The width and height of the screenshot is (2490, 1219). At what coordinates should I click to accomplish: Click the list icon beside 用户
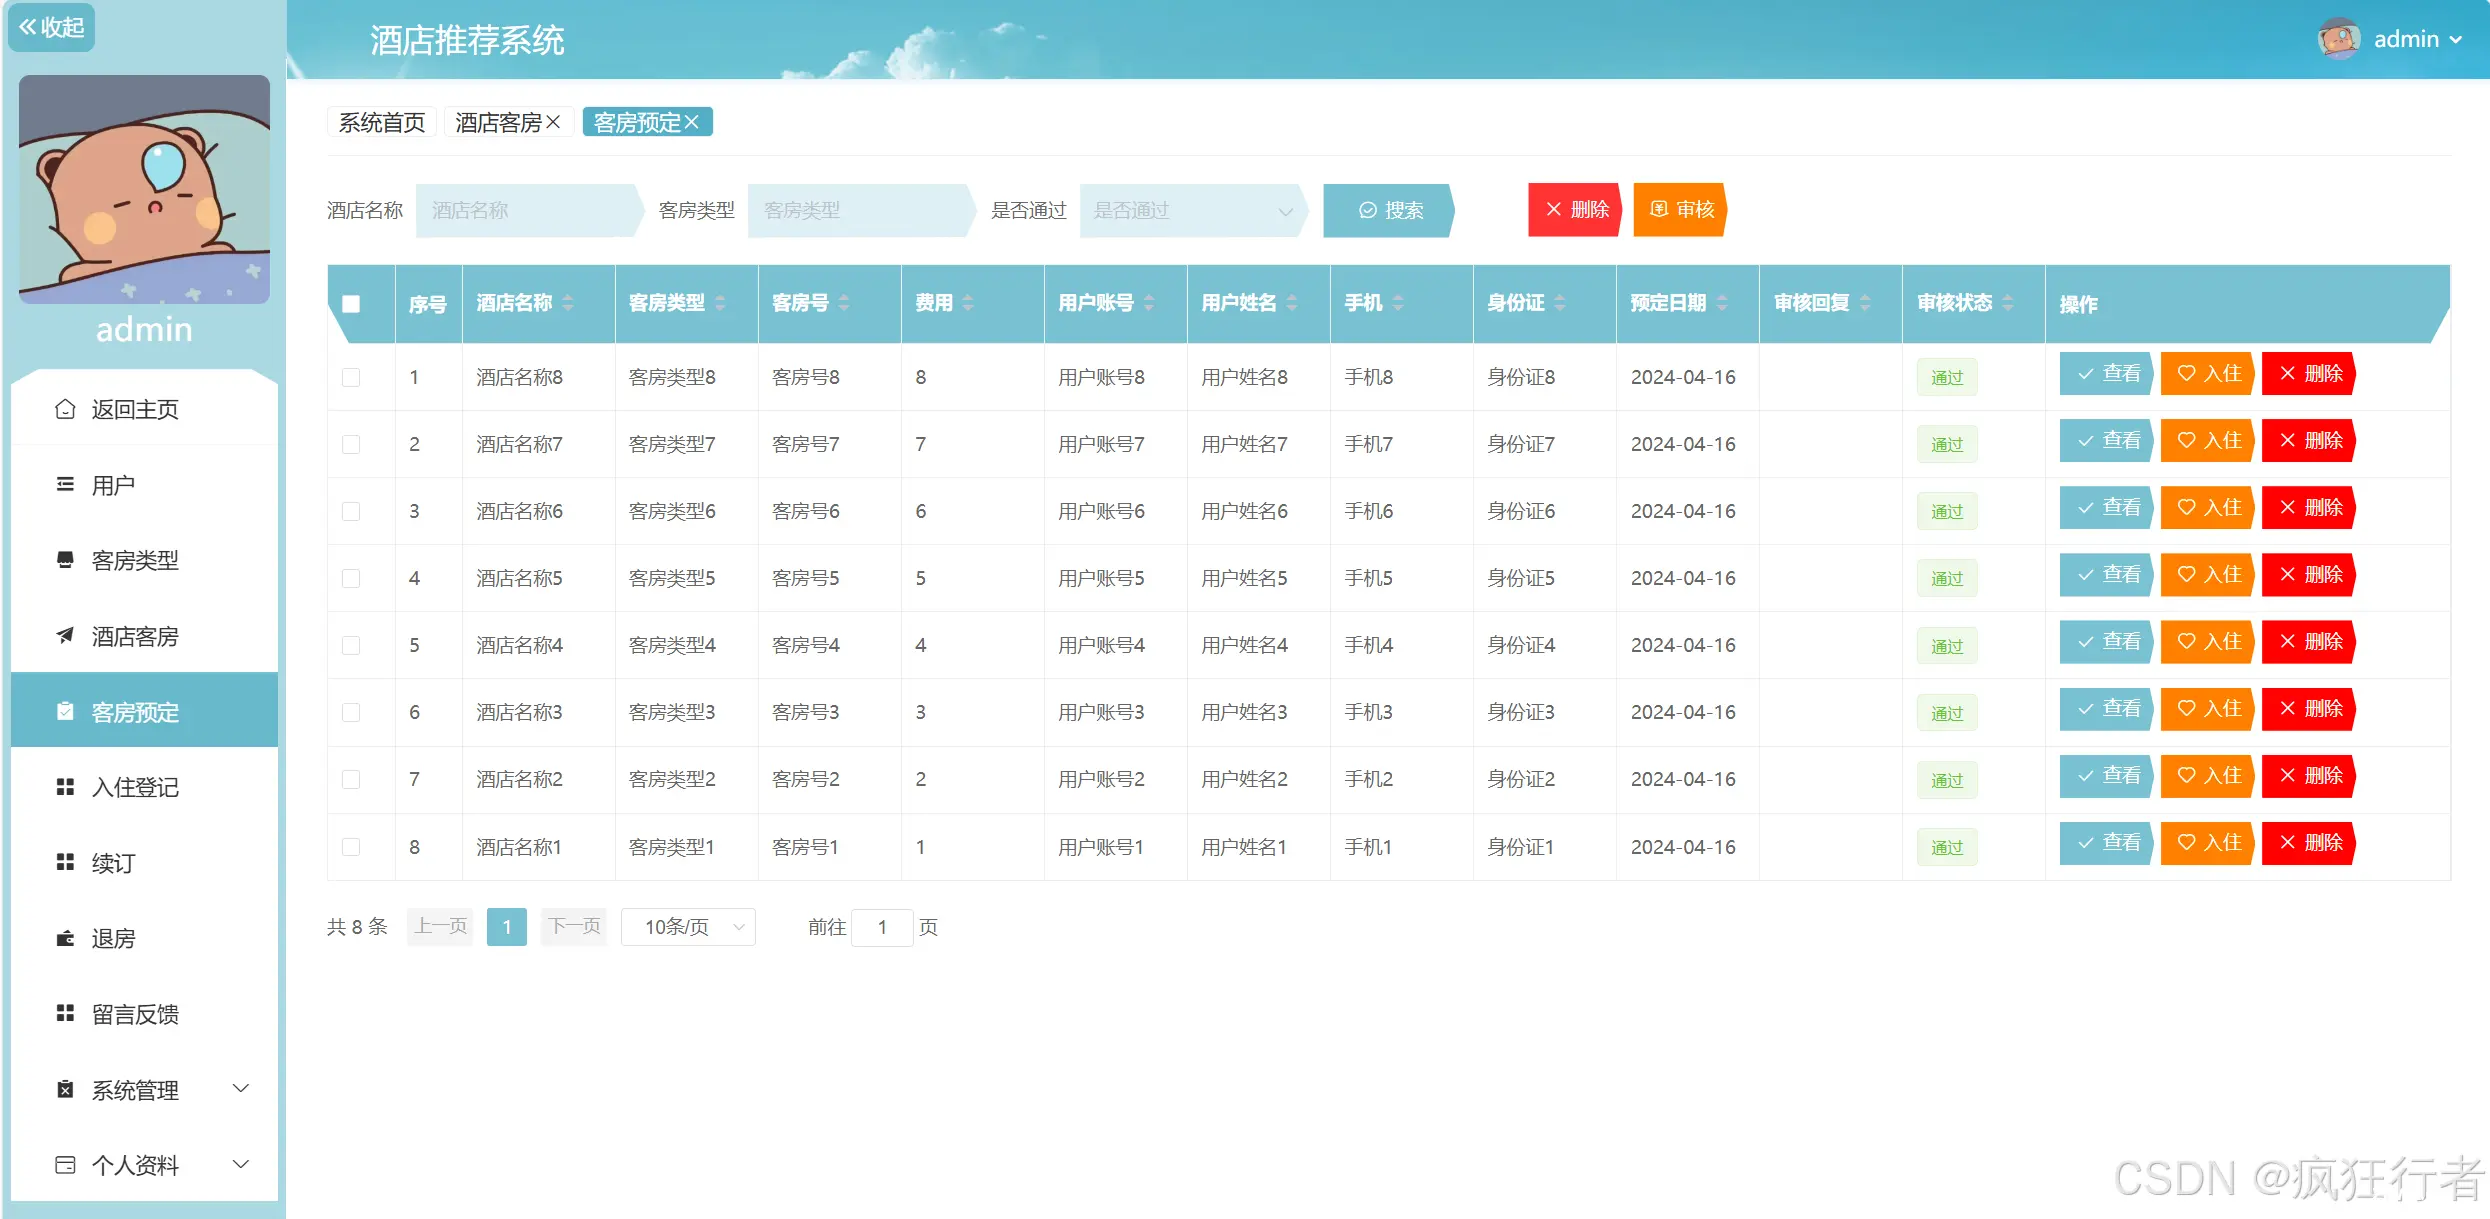point(65,485)
